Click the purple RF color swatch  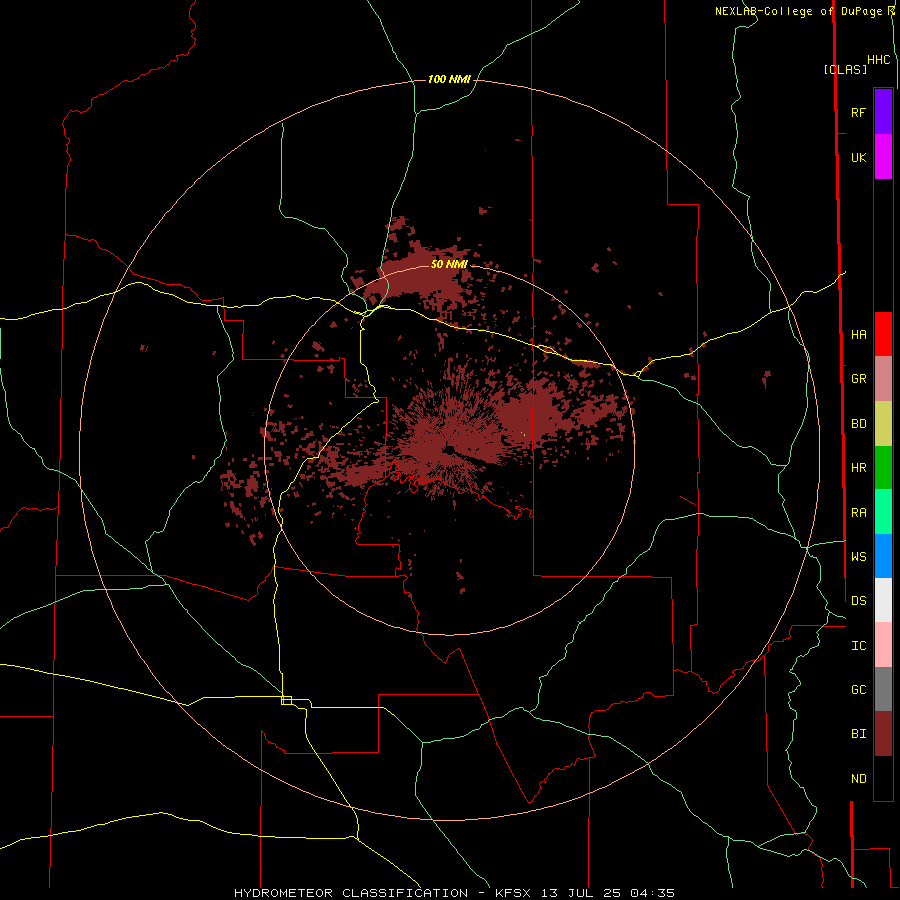883,112
